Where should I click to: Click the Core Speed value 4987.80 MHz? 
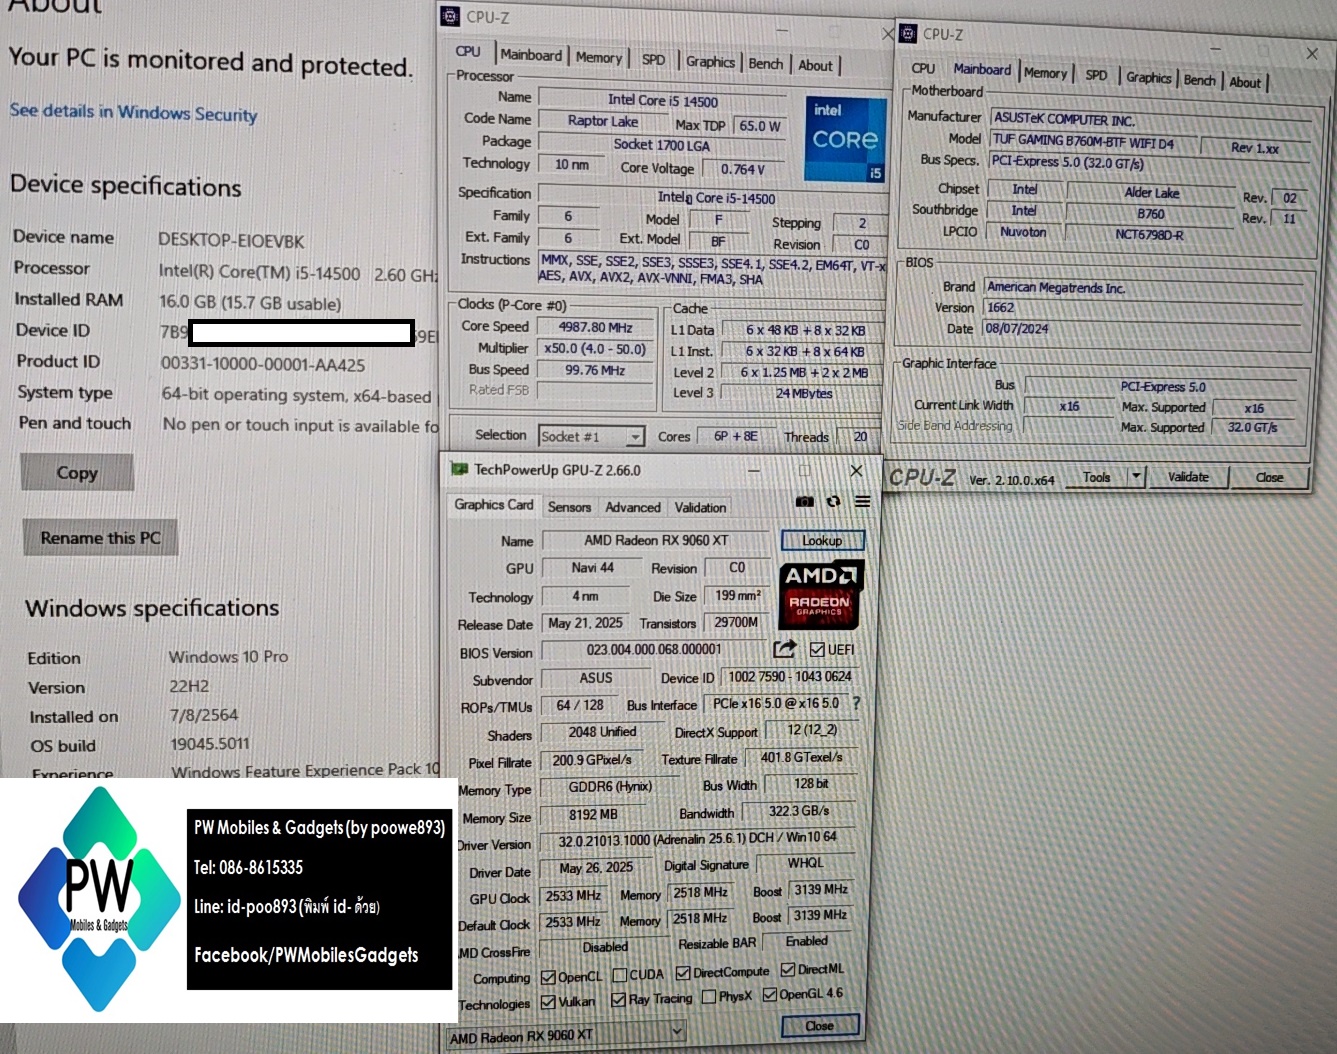click(x=595, y=327)
